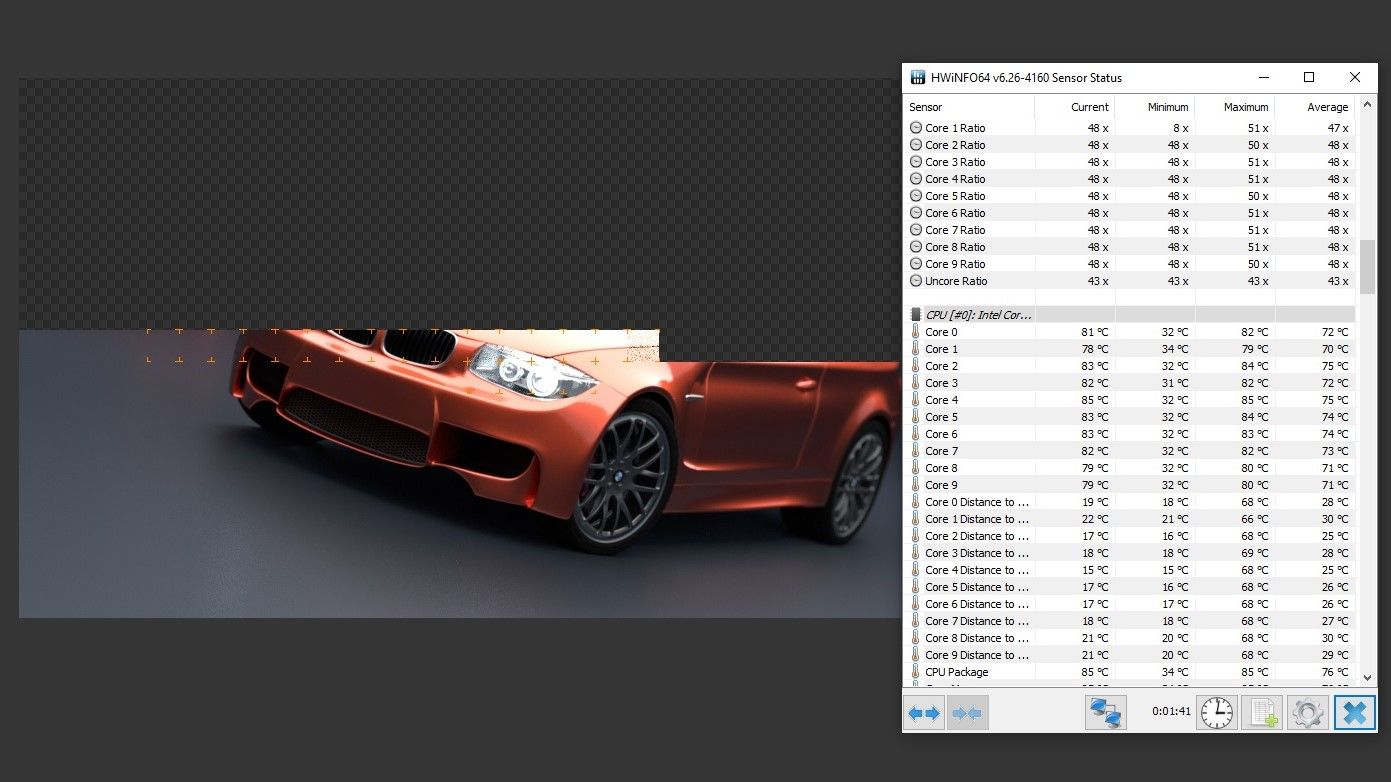Image resolution: width=1391 pixels, height=782 pixels.
Task: Click the Average column header
Action: [1327, 107]
